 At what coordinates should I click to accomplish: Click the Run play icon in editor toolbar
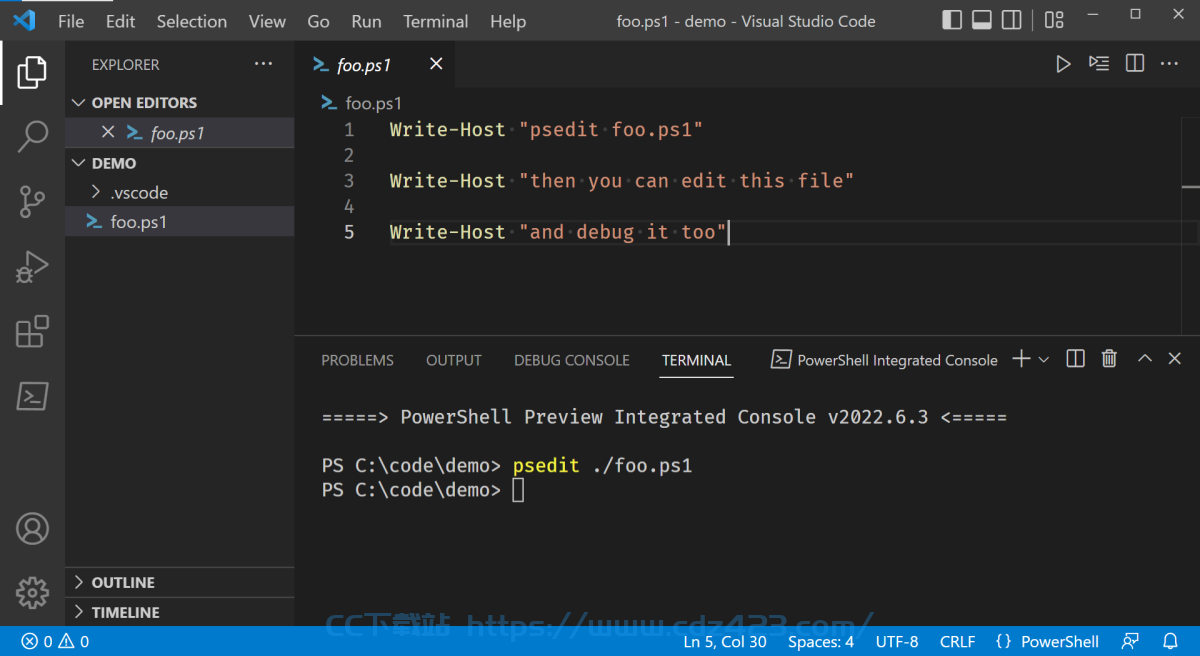pos(1063,64)
